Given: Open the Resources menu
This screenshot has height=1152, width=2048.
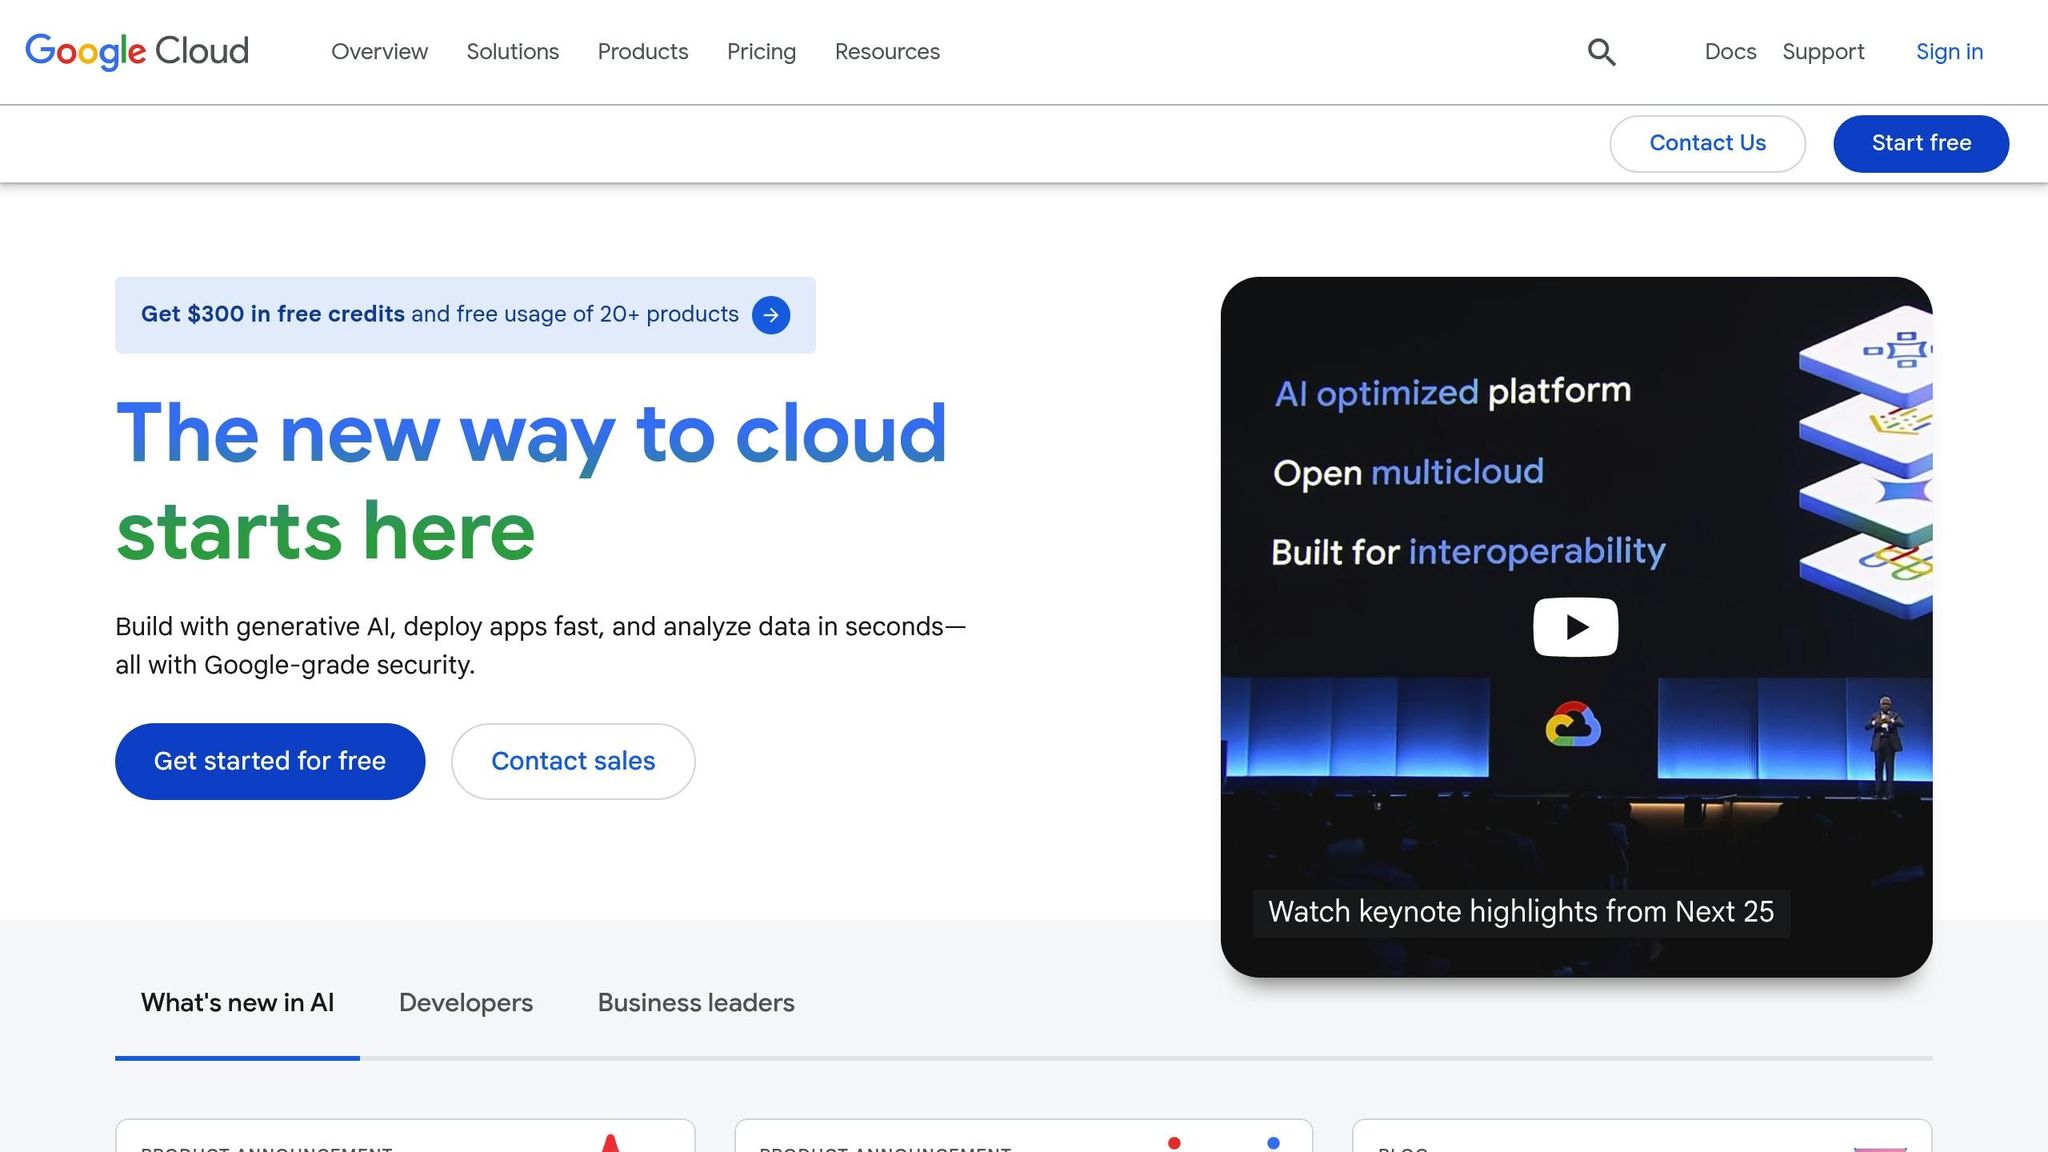Looking at the screenshot, I should (x=886, y=52).
